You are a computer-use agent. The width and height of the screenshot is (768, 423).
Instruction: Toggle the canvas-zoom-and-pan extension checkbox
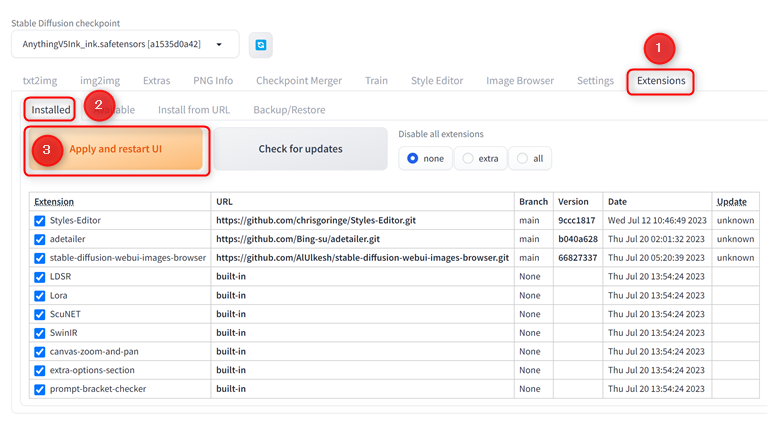click(x=40, y=351)
